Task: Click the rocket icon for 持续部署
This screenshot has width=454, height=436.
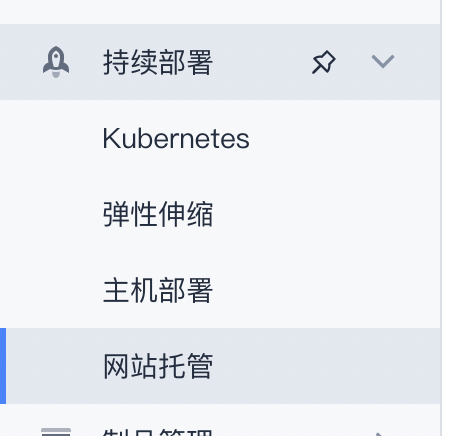Action: pos(56,62)
